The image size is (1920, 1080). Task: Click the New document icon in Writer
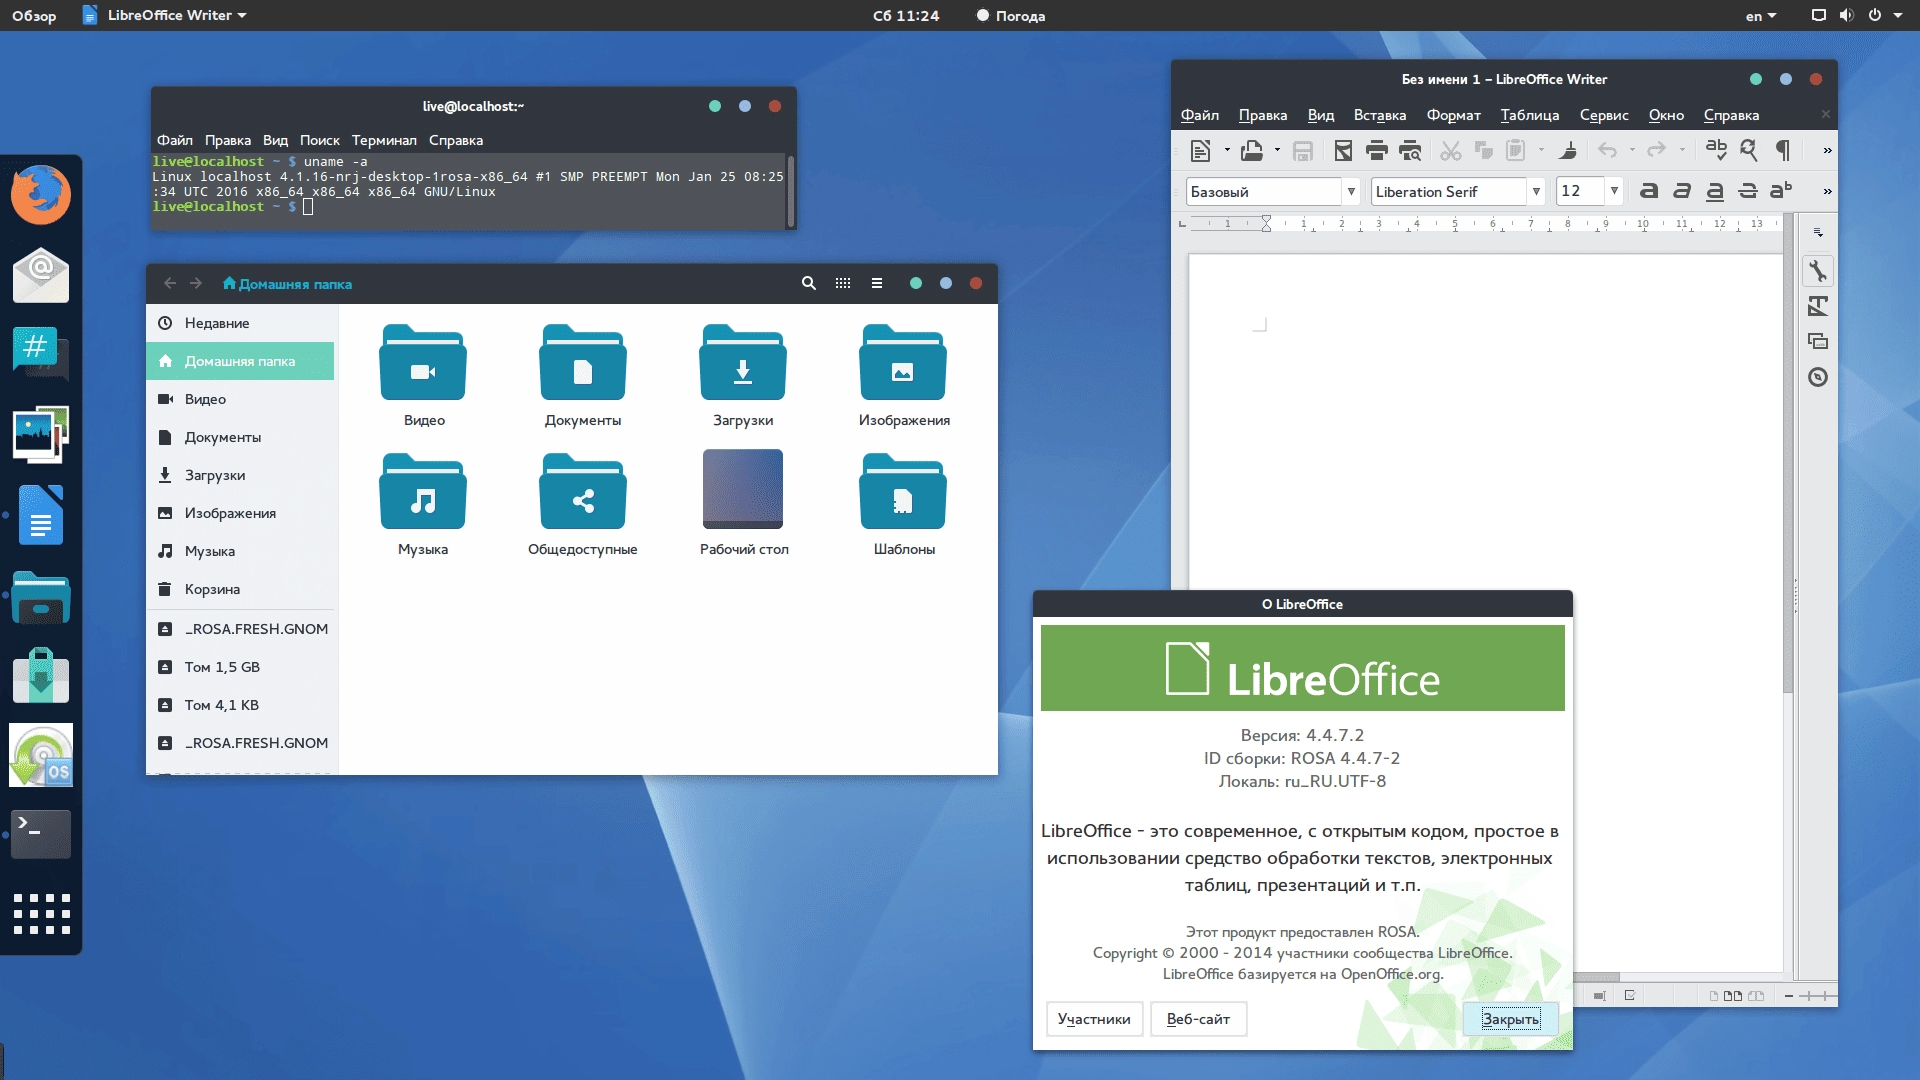[x=1201, y=151]
